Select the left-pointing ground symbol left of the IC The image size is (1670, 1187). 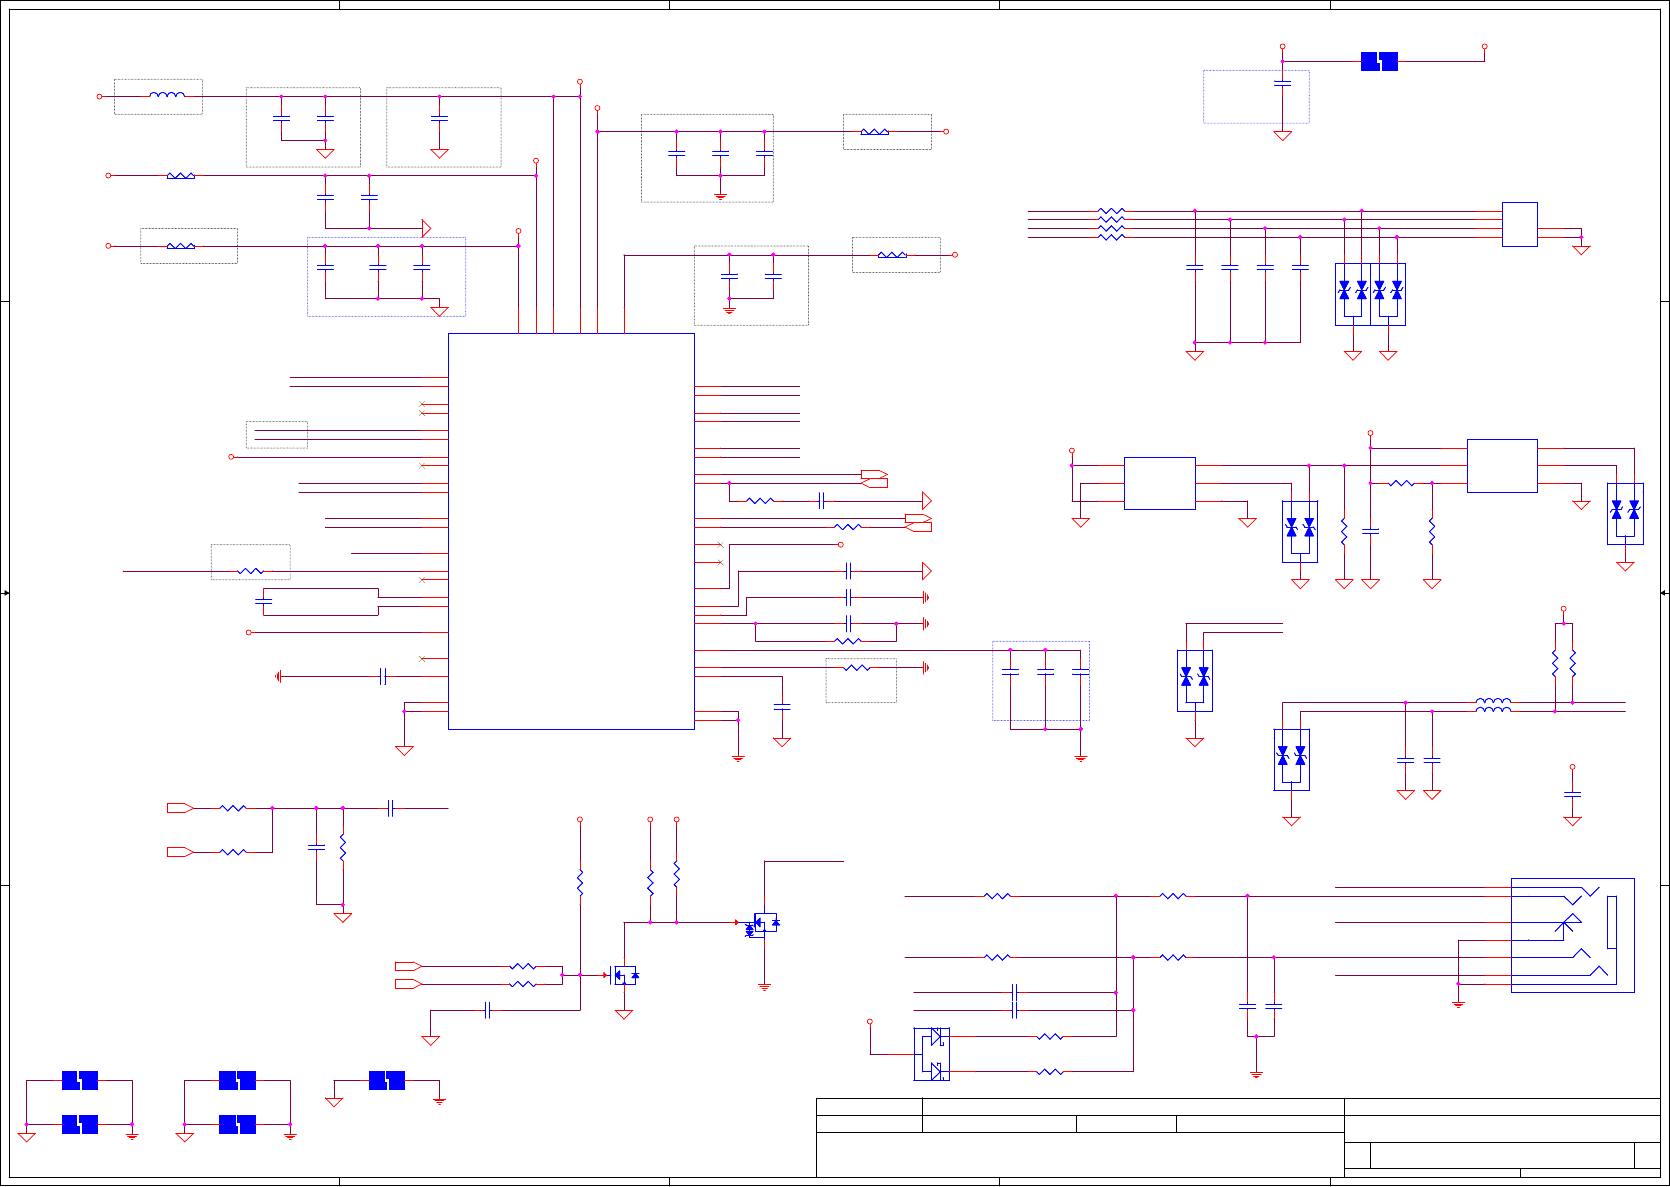tap(279, 677)
